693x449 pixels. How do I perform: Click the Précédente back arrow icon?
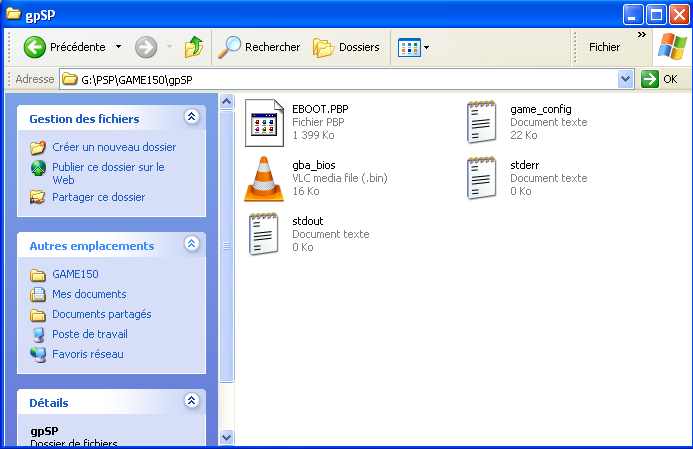coord(34,47)
